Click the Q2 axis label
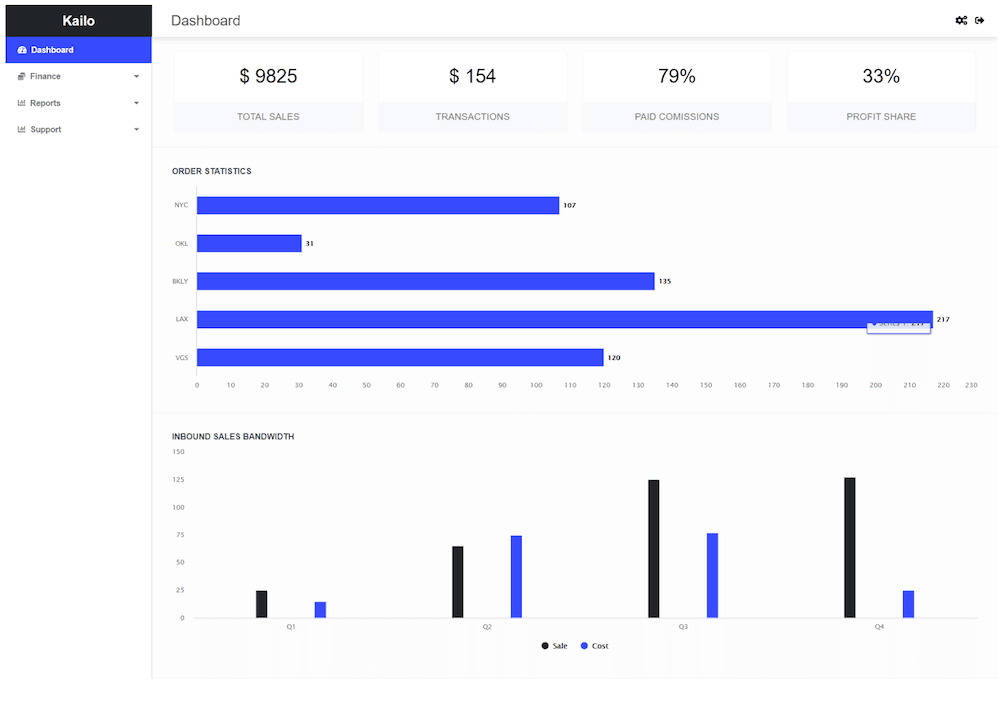The height and width of the screenshot is (701, 1000). click(x=487, y=627)
